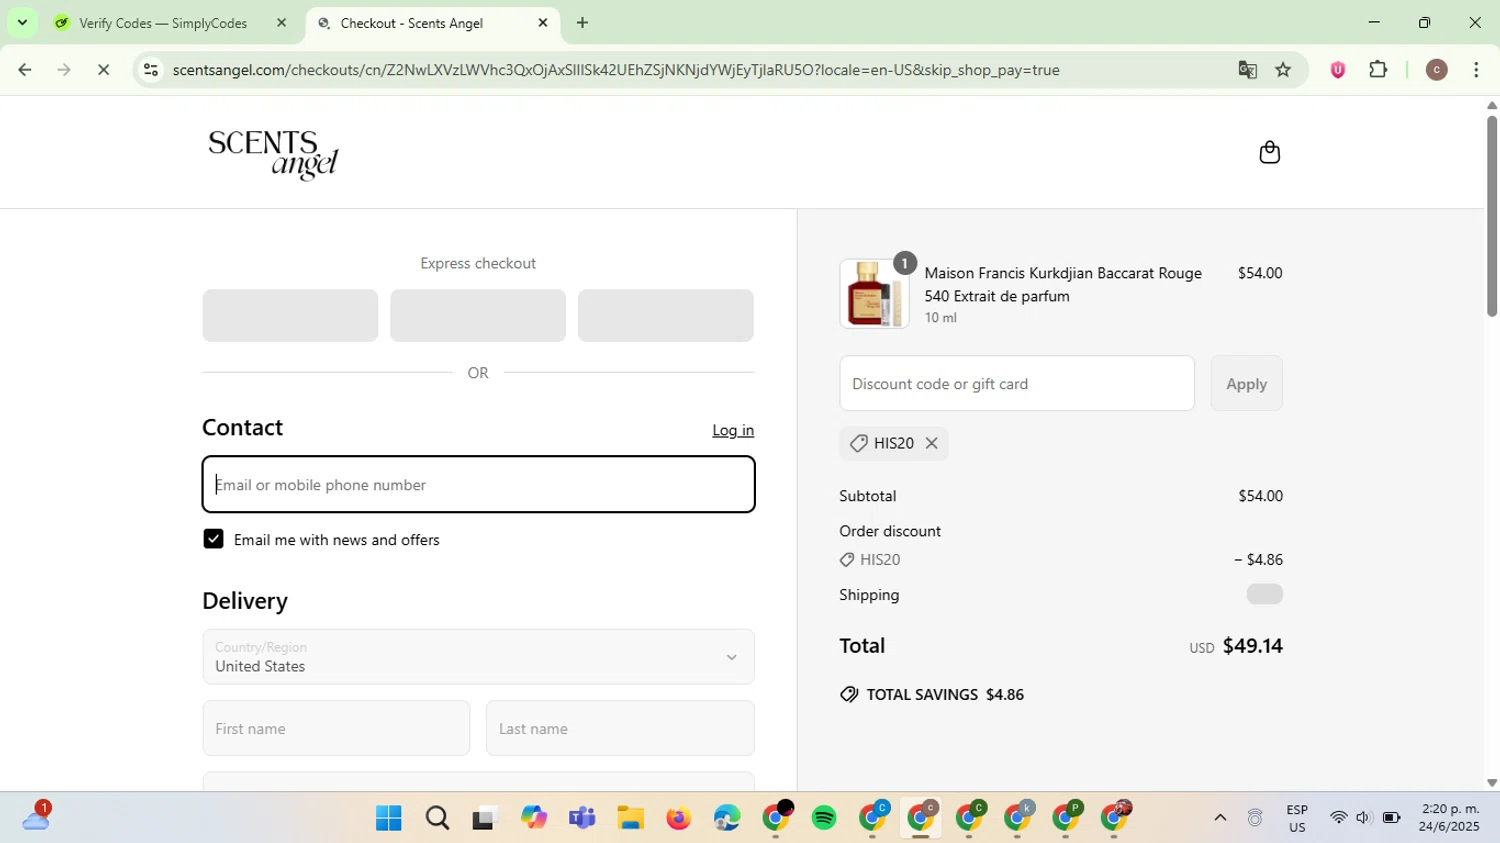The height and width of the screenshot is (843, 1500).
Task: Open the weather widget on the taskbar
Action: [x=36, y=817]
